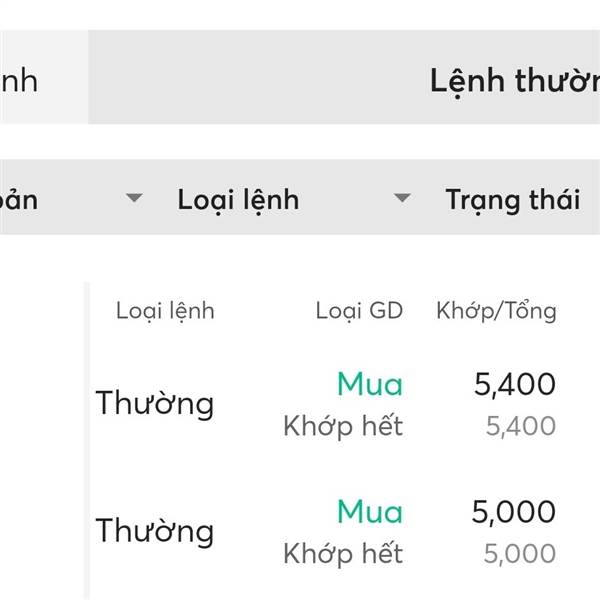
Task: Sort by the Loại GD column header
Action: click(359, 310)
